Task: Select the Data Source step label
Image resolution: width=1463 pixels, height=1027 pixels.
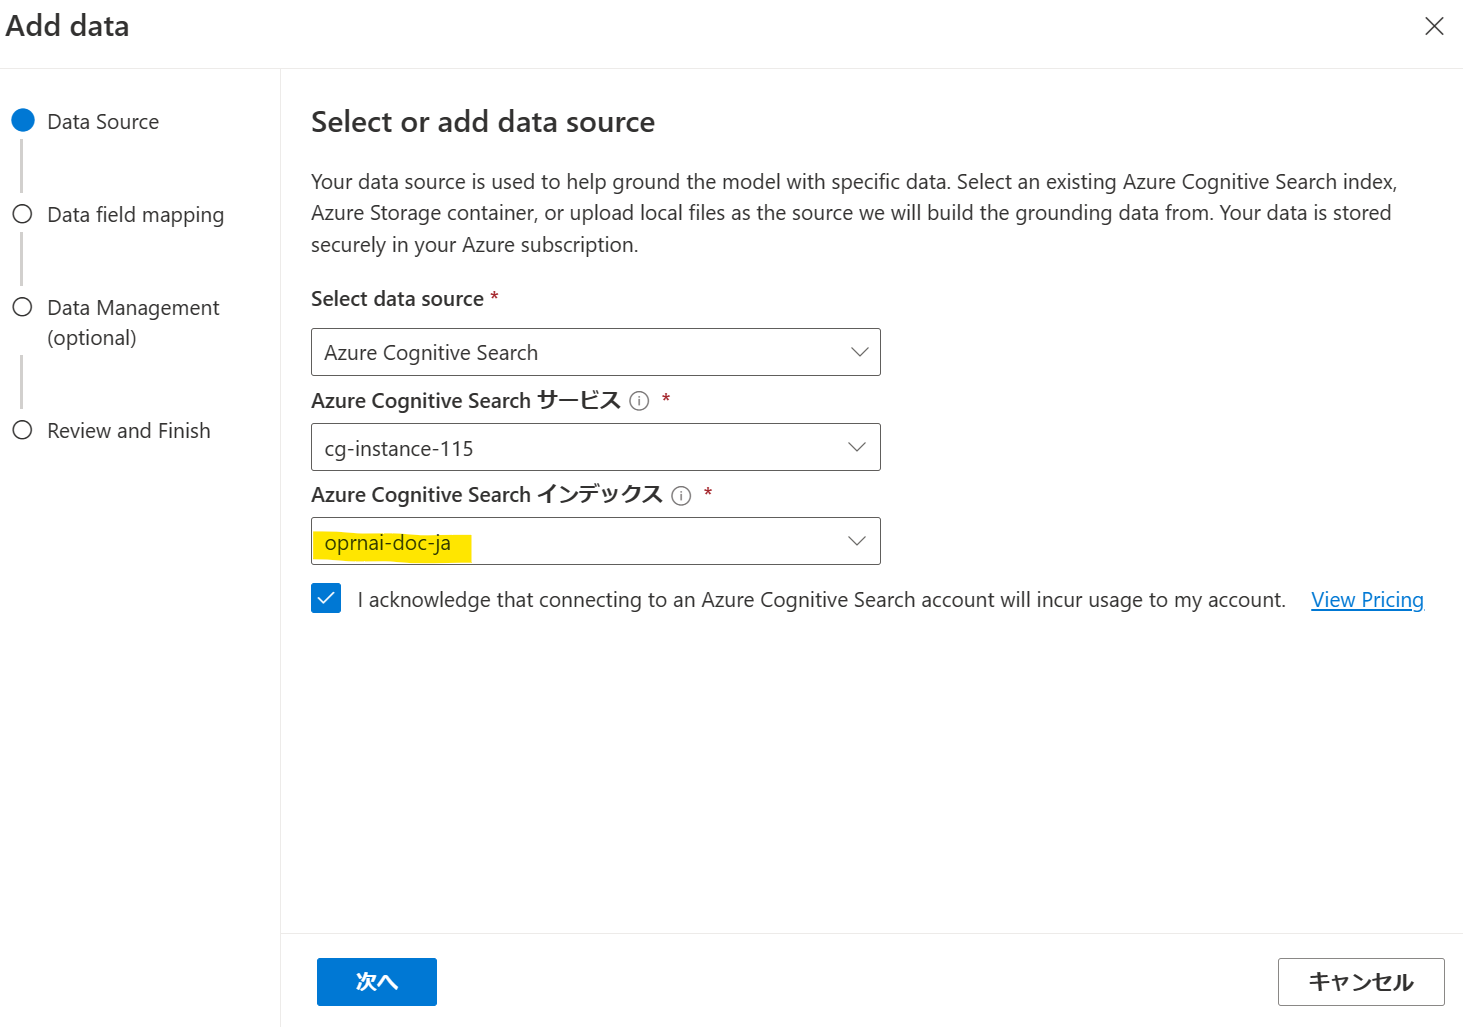Action: (103, 122)
